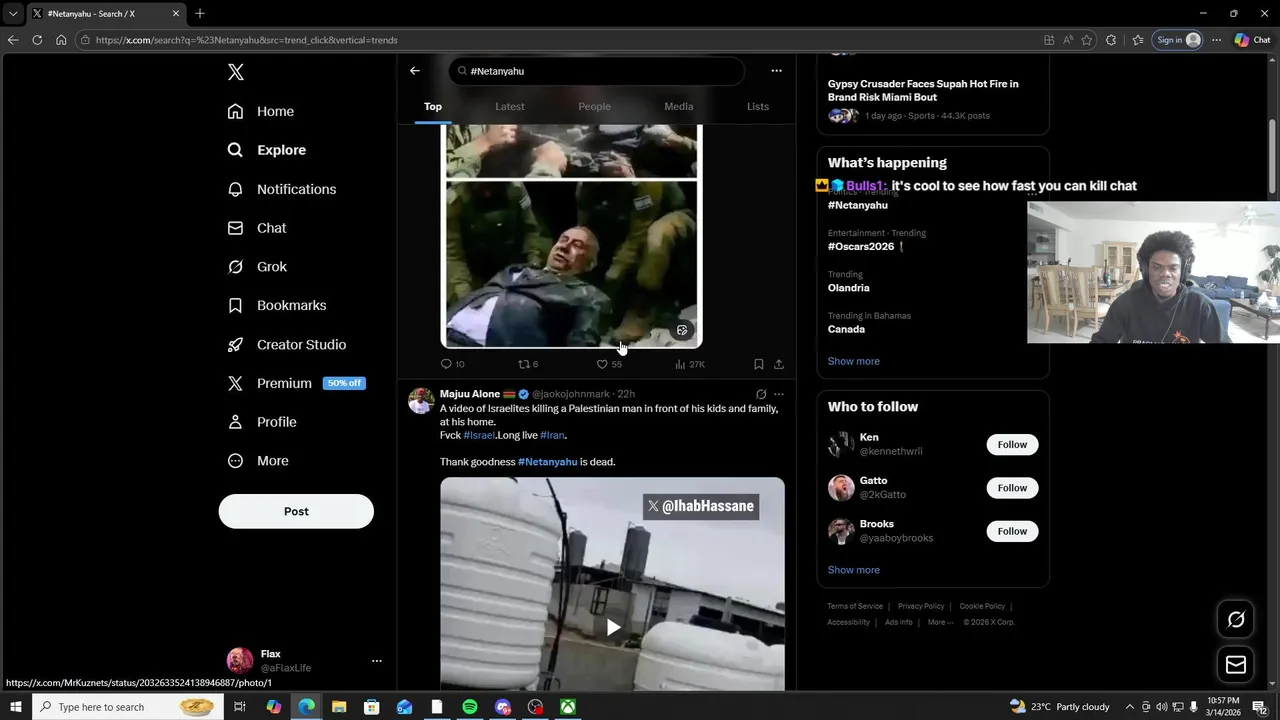Open the Terms of Service link
Image resolution: width=1280 pixels, height=720 pixels.
pyautogui.click(x=855, y=606)
